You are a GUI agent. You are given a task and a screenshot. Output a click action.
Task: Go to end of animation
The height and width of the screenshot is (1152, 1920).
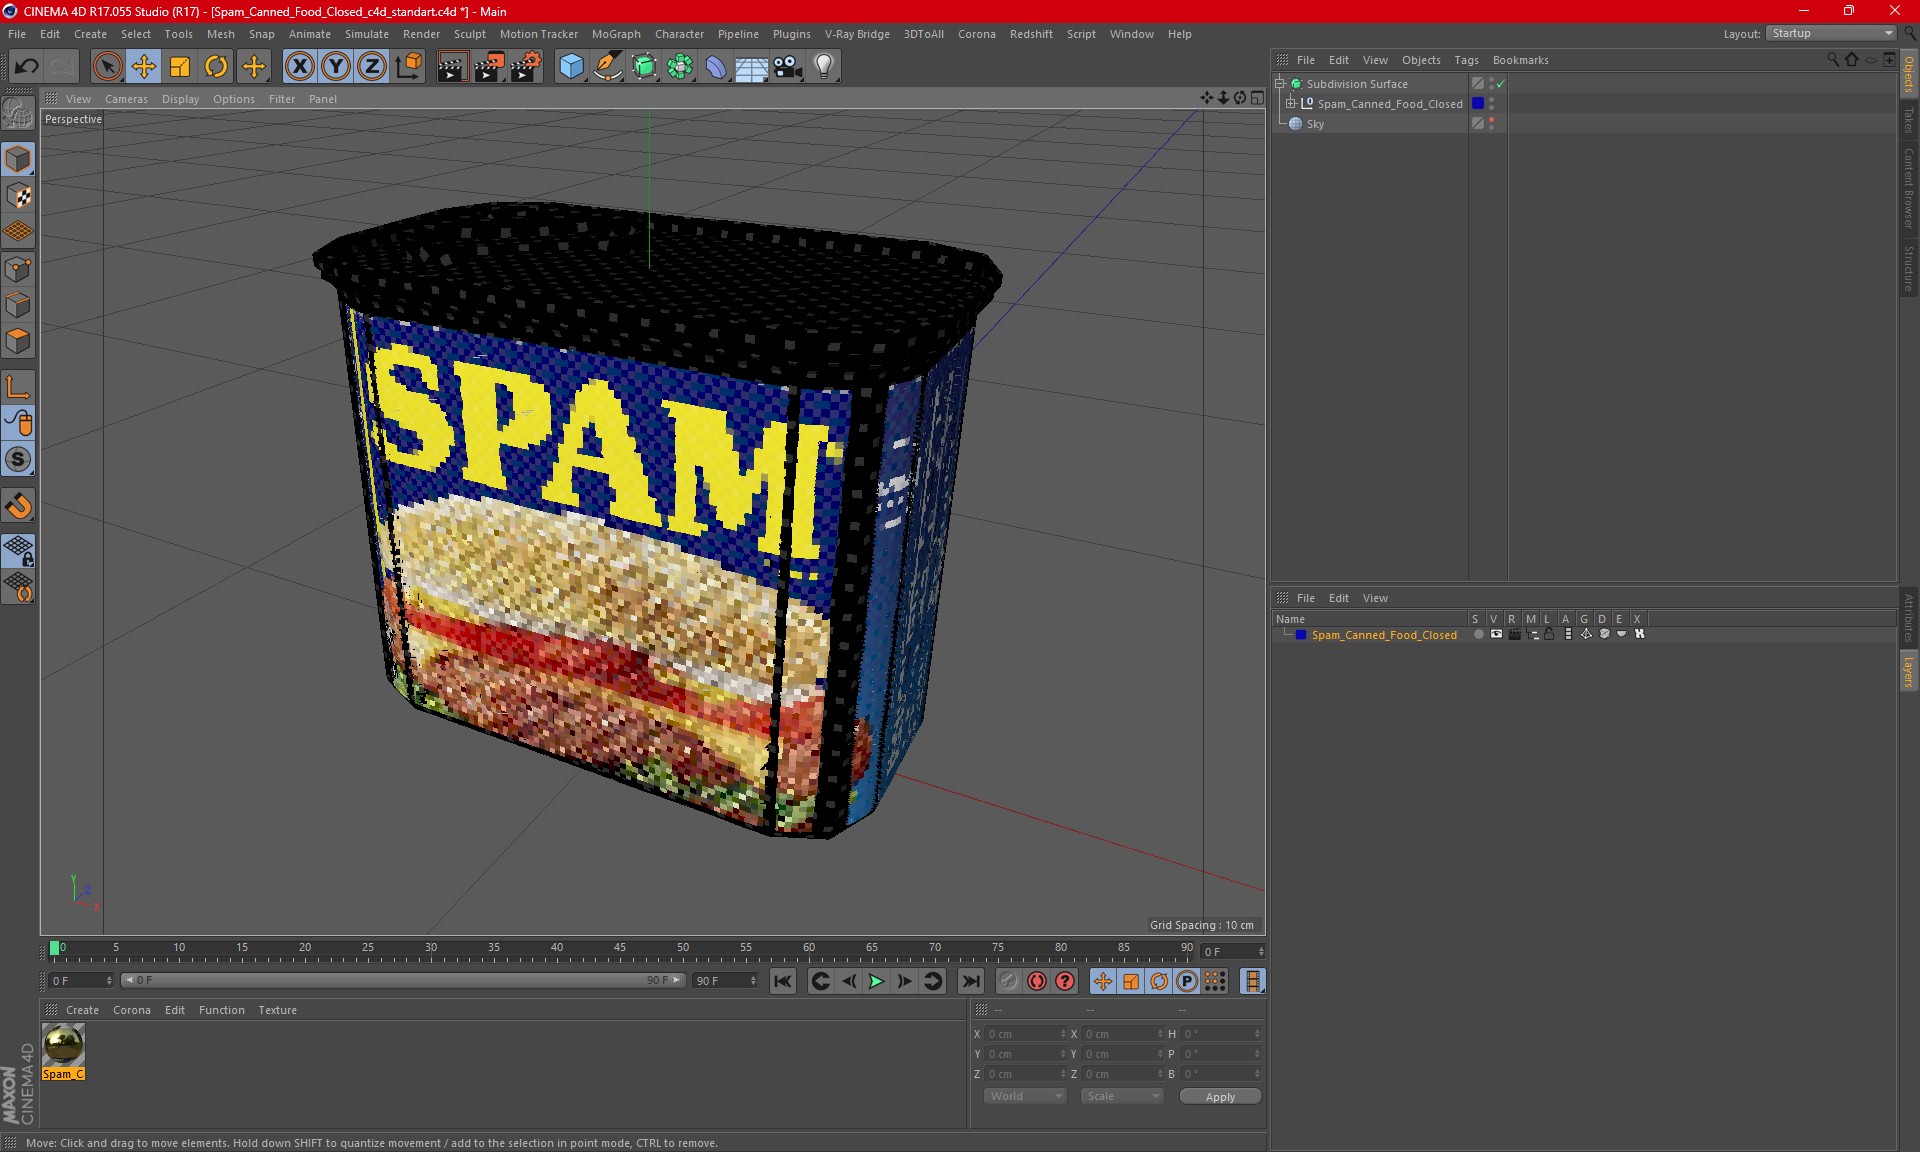[x=970, y=981]
